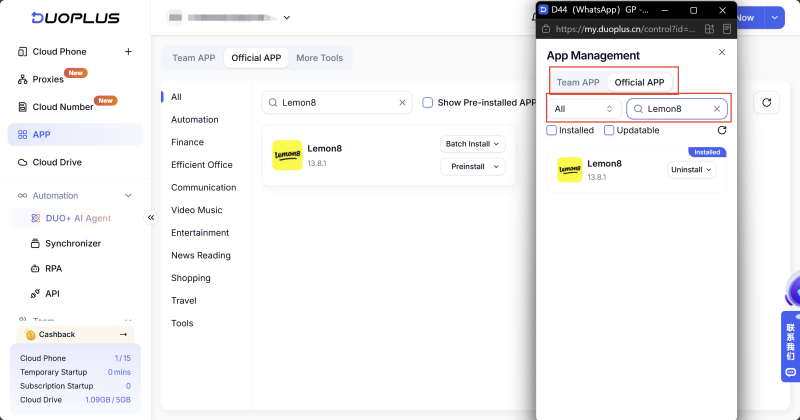Add a new cloud phone with plus icon

coord(128,52)
